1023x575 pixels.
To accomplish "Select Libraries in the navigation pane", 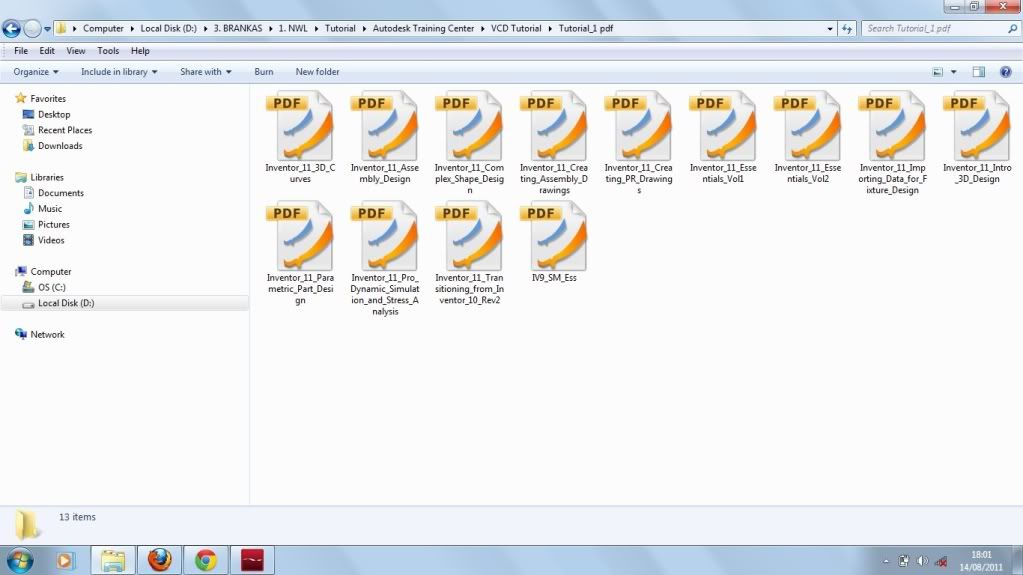I will [47, 177].
